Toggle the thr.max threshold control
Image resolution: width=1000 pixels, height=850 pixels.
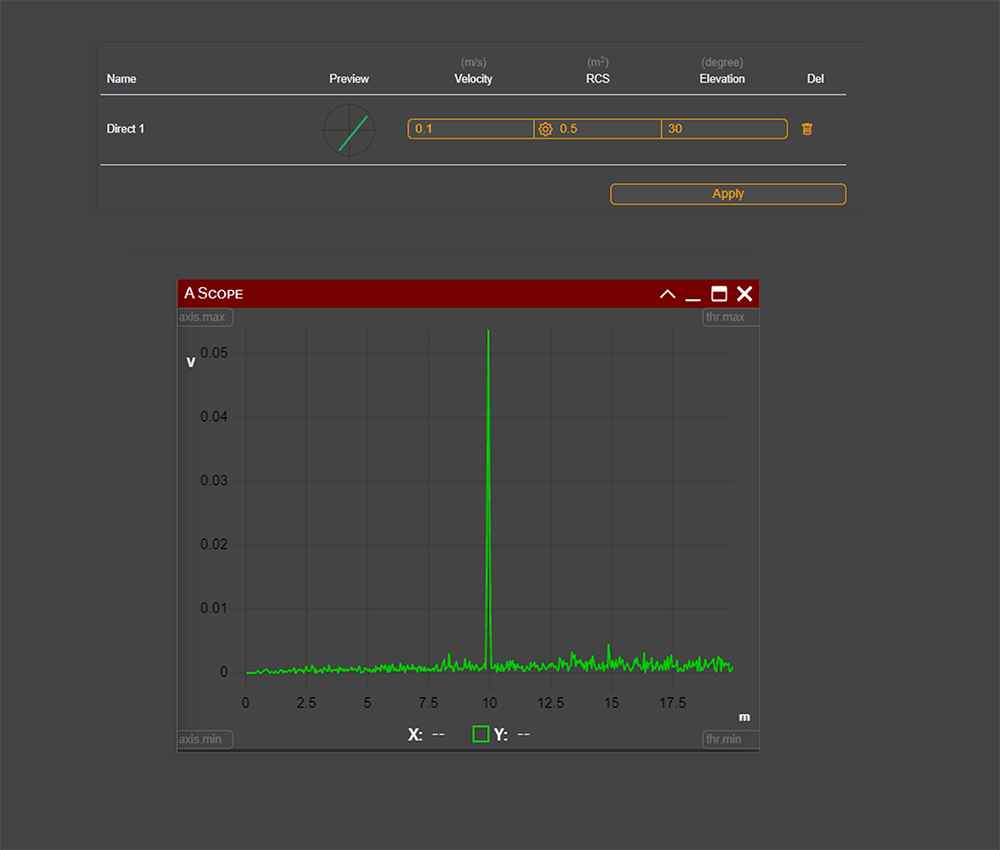pyautogui.click(x=730, y=317)
